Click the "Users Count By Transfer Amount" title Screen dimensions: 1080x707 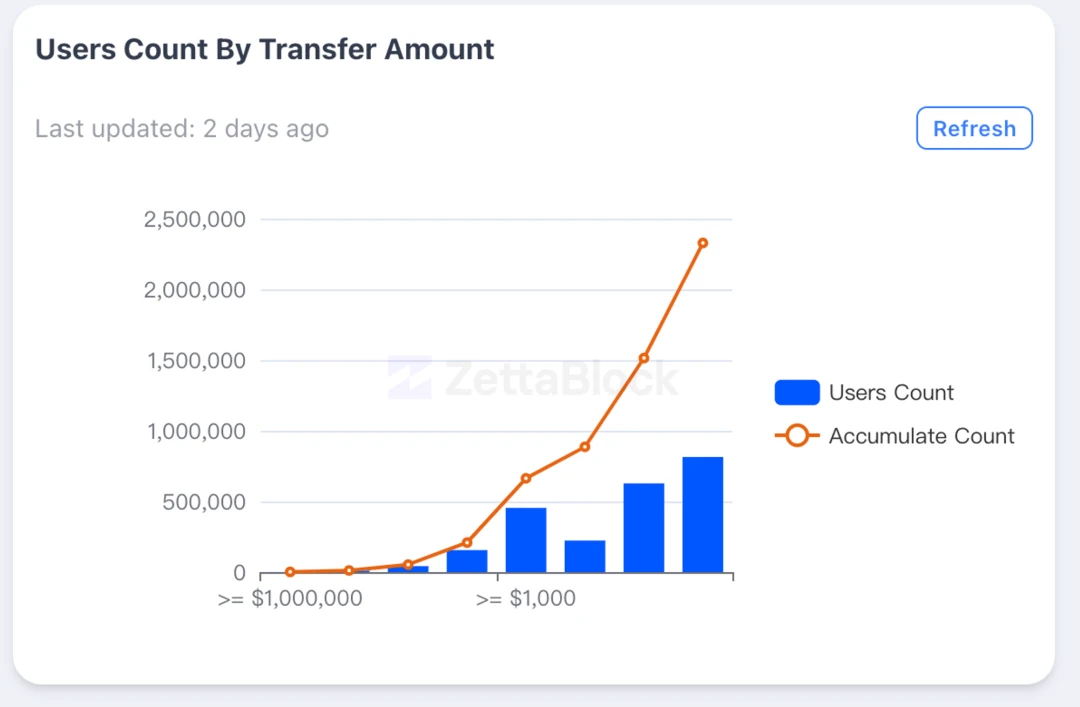[265, 49]
